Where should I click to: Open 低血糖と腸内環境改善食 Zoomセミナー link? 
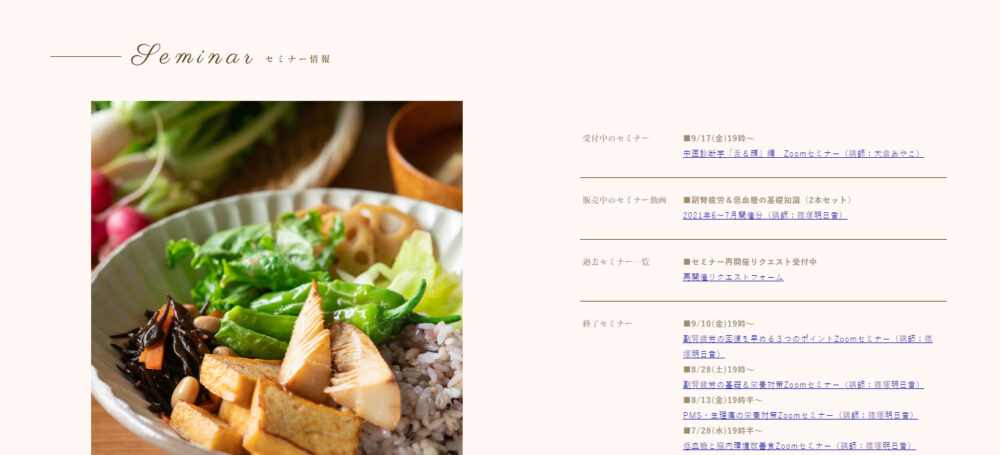coord(798,446)
